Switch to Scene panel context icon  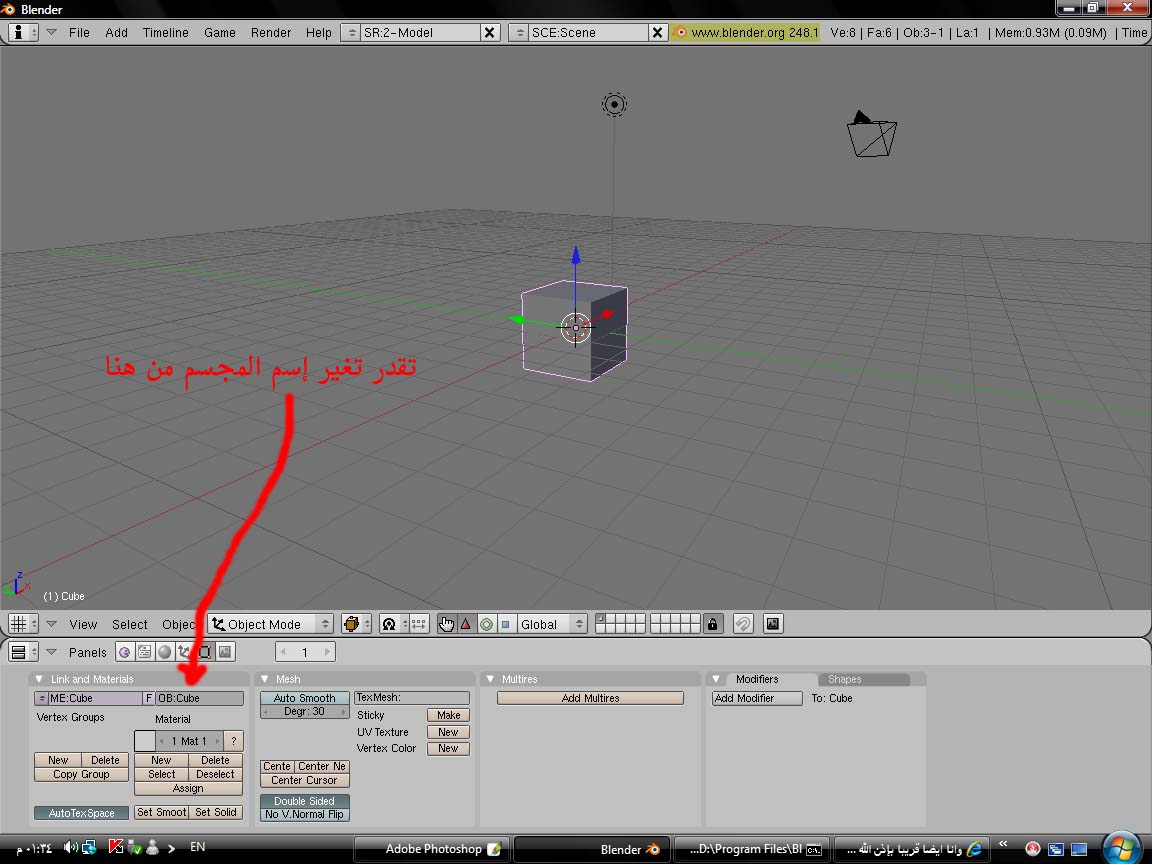click(225, 652)
